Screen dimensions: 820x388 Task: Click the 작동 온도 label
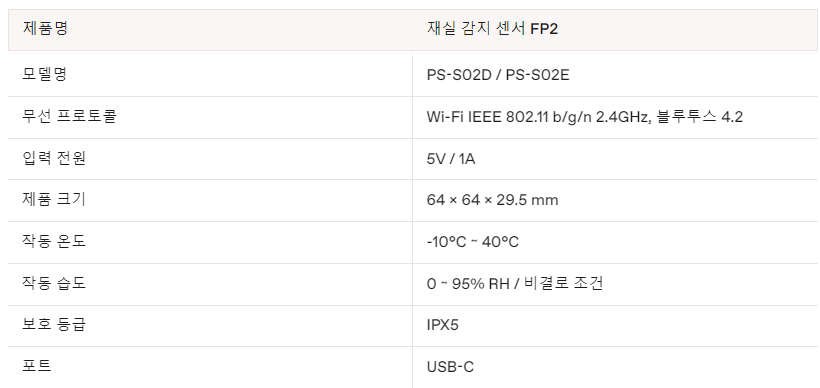point(54,241)
